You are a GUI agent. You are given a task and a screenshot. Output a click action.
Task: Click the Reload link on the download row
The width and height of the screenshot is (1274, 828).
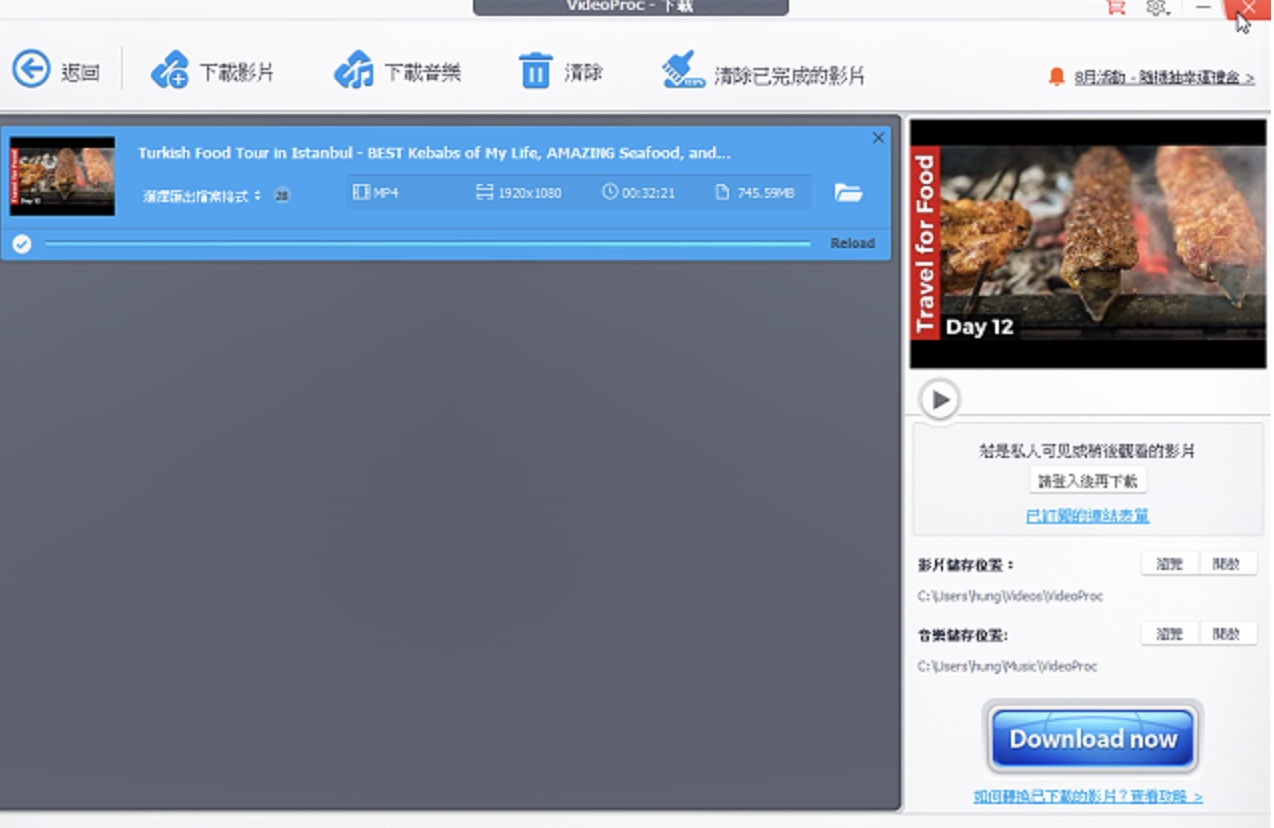tap(852, 243)
